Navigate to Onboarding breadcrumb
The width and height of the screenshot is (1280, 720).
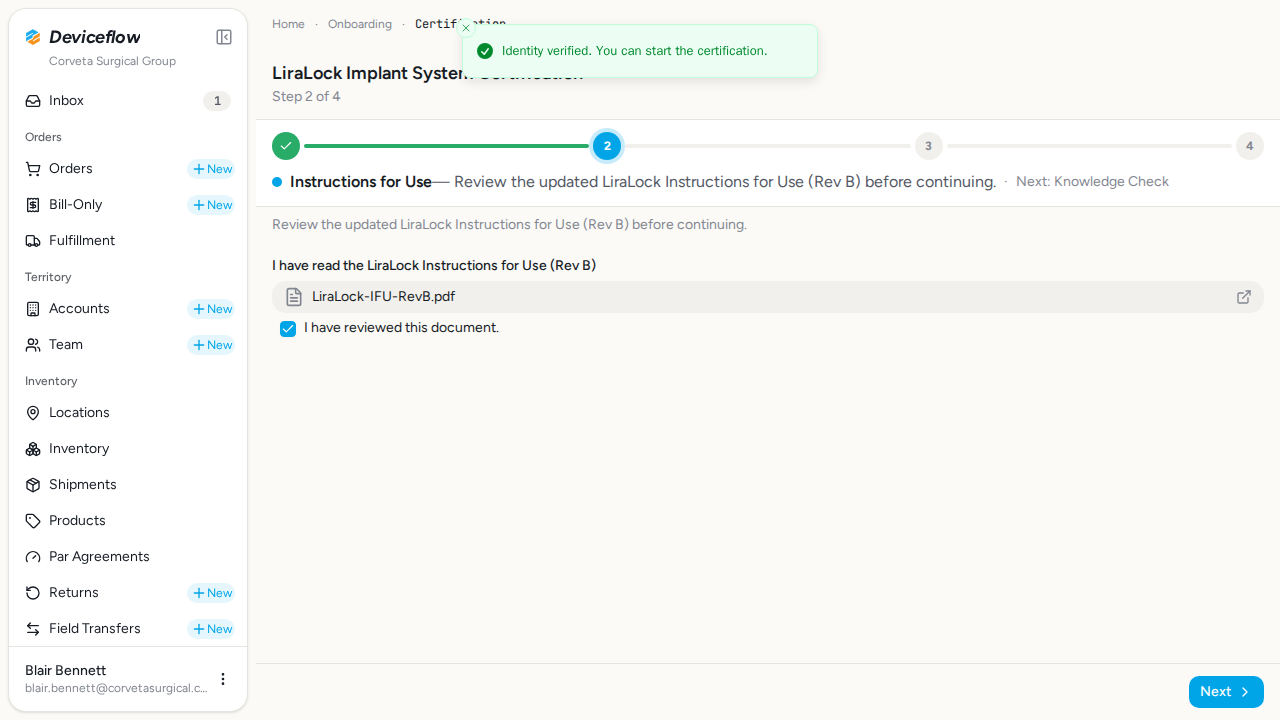coord(360,24)
